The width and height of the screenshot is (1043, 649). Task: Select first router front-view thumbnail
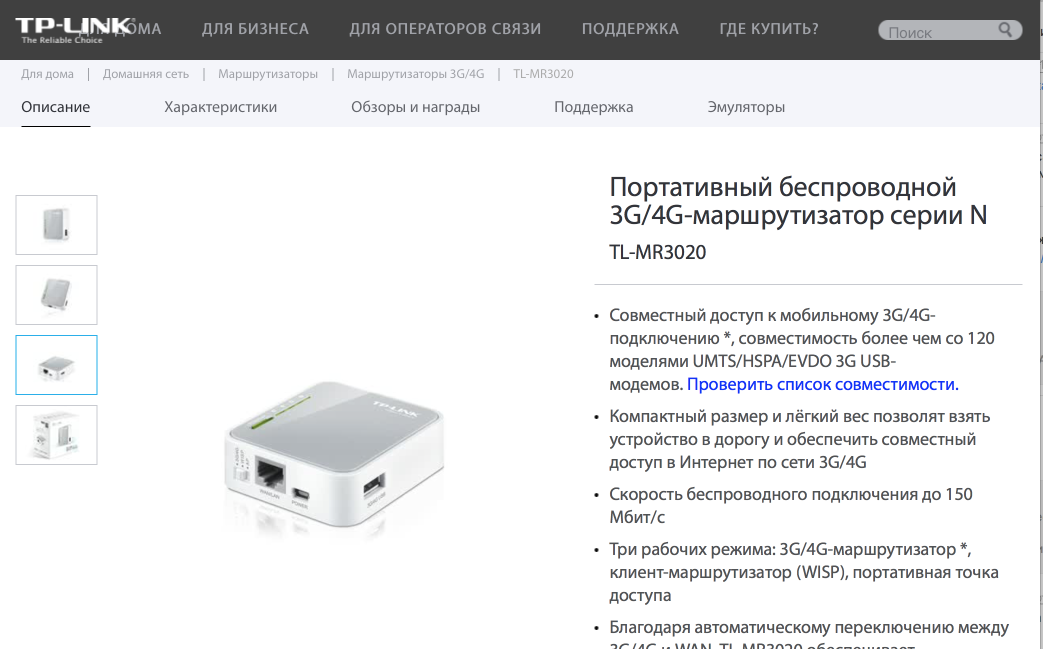(57, 225)
